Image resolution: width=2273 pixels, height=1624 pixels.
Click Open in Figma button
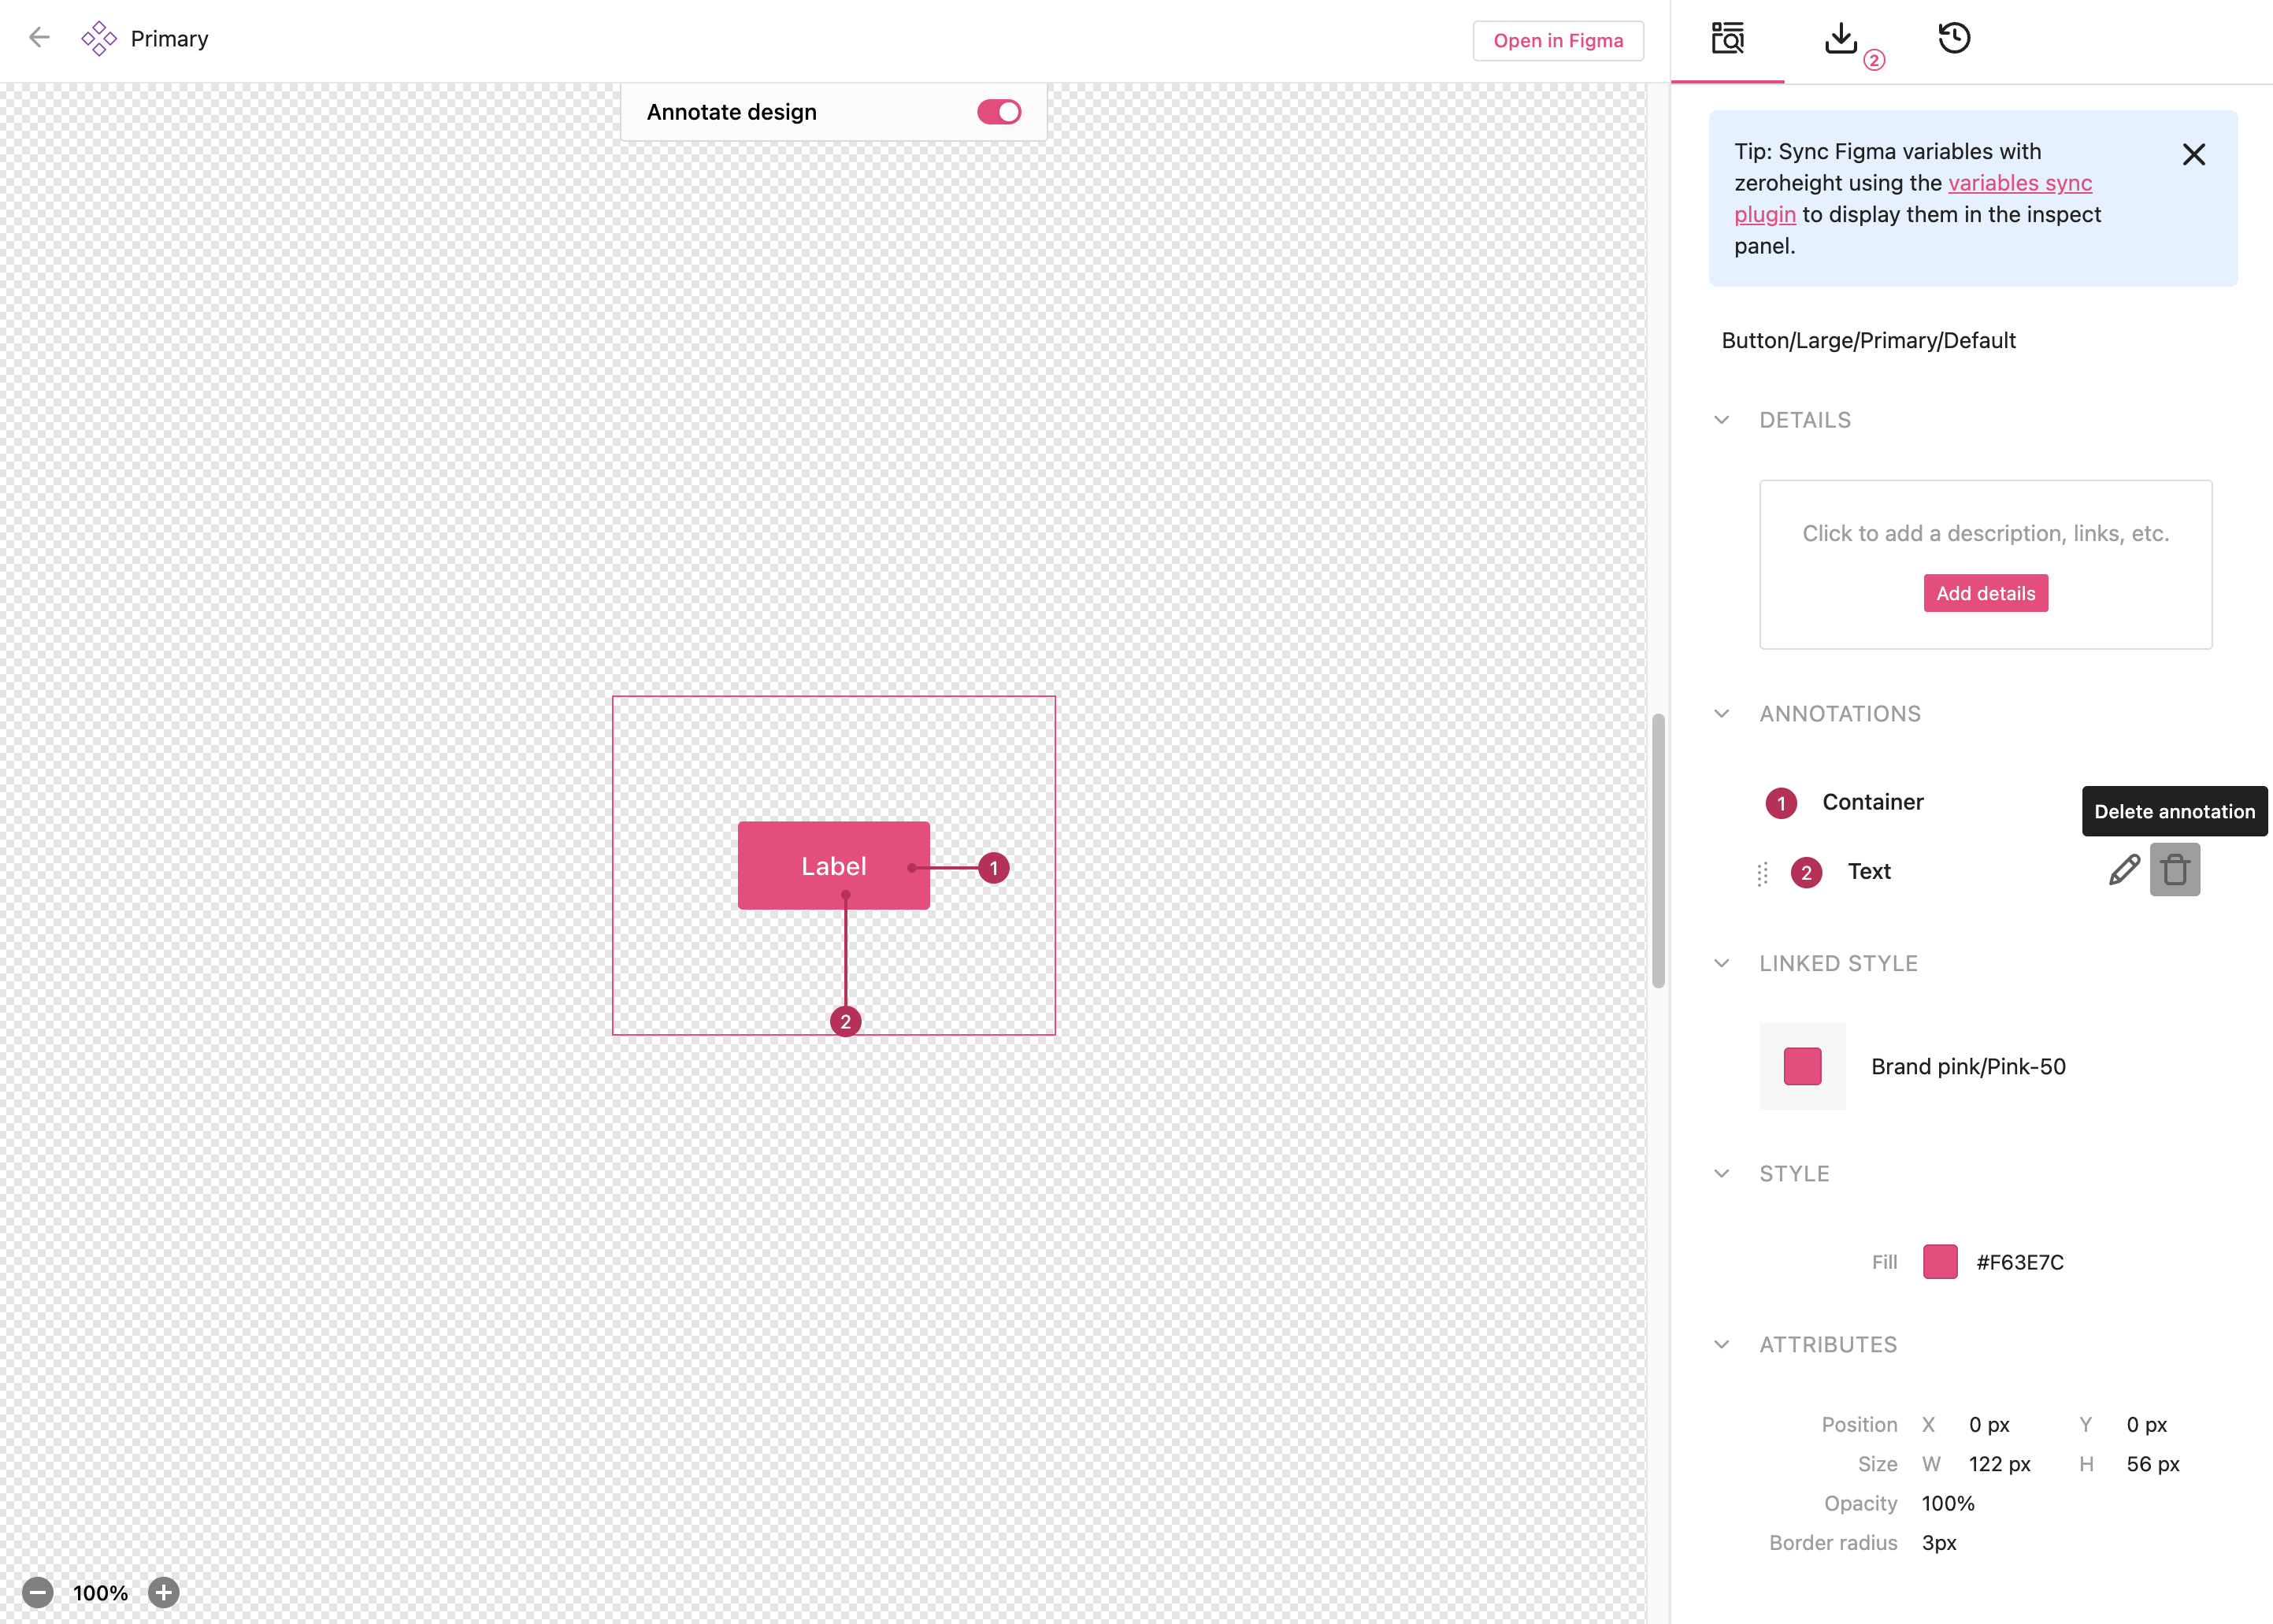[1558, 41]
